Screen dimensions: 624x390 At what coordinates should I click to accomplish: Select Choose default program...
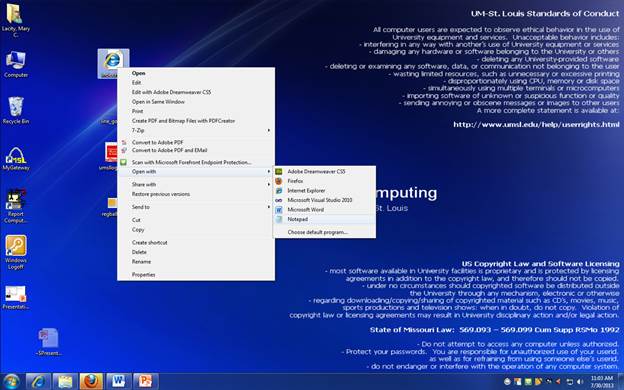(324, 232)
